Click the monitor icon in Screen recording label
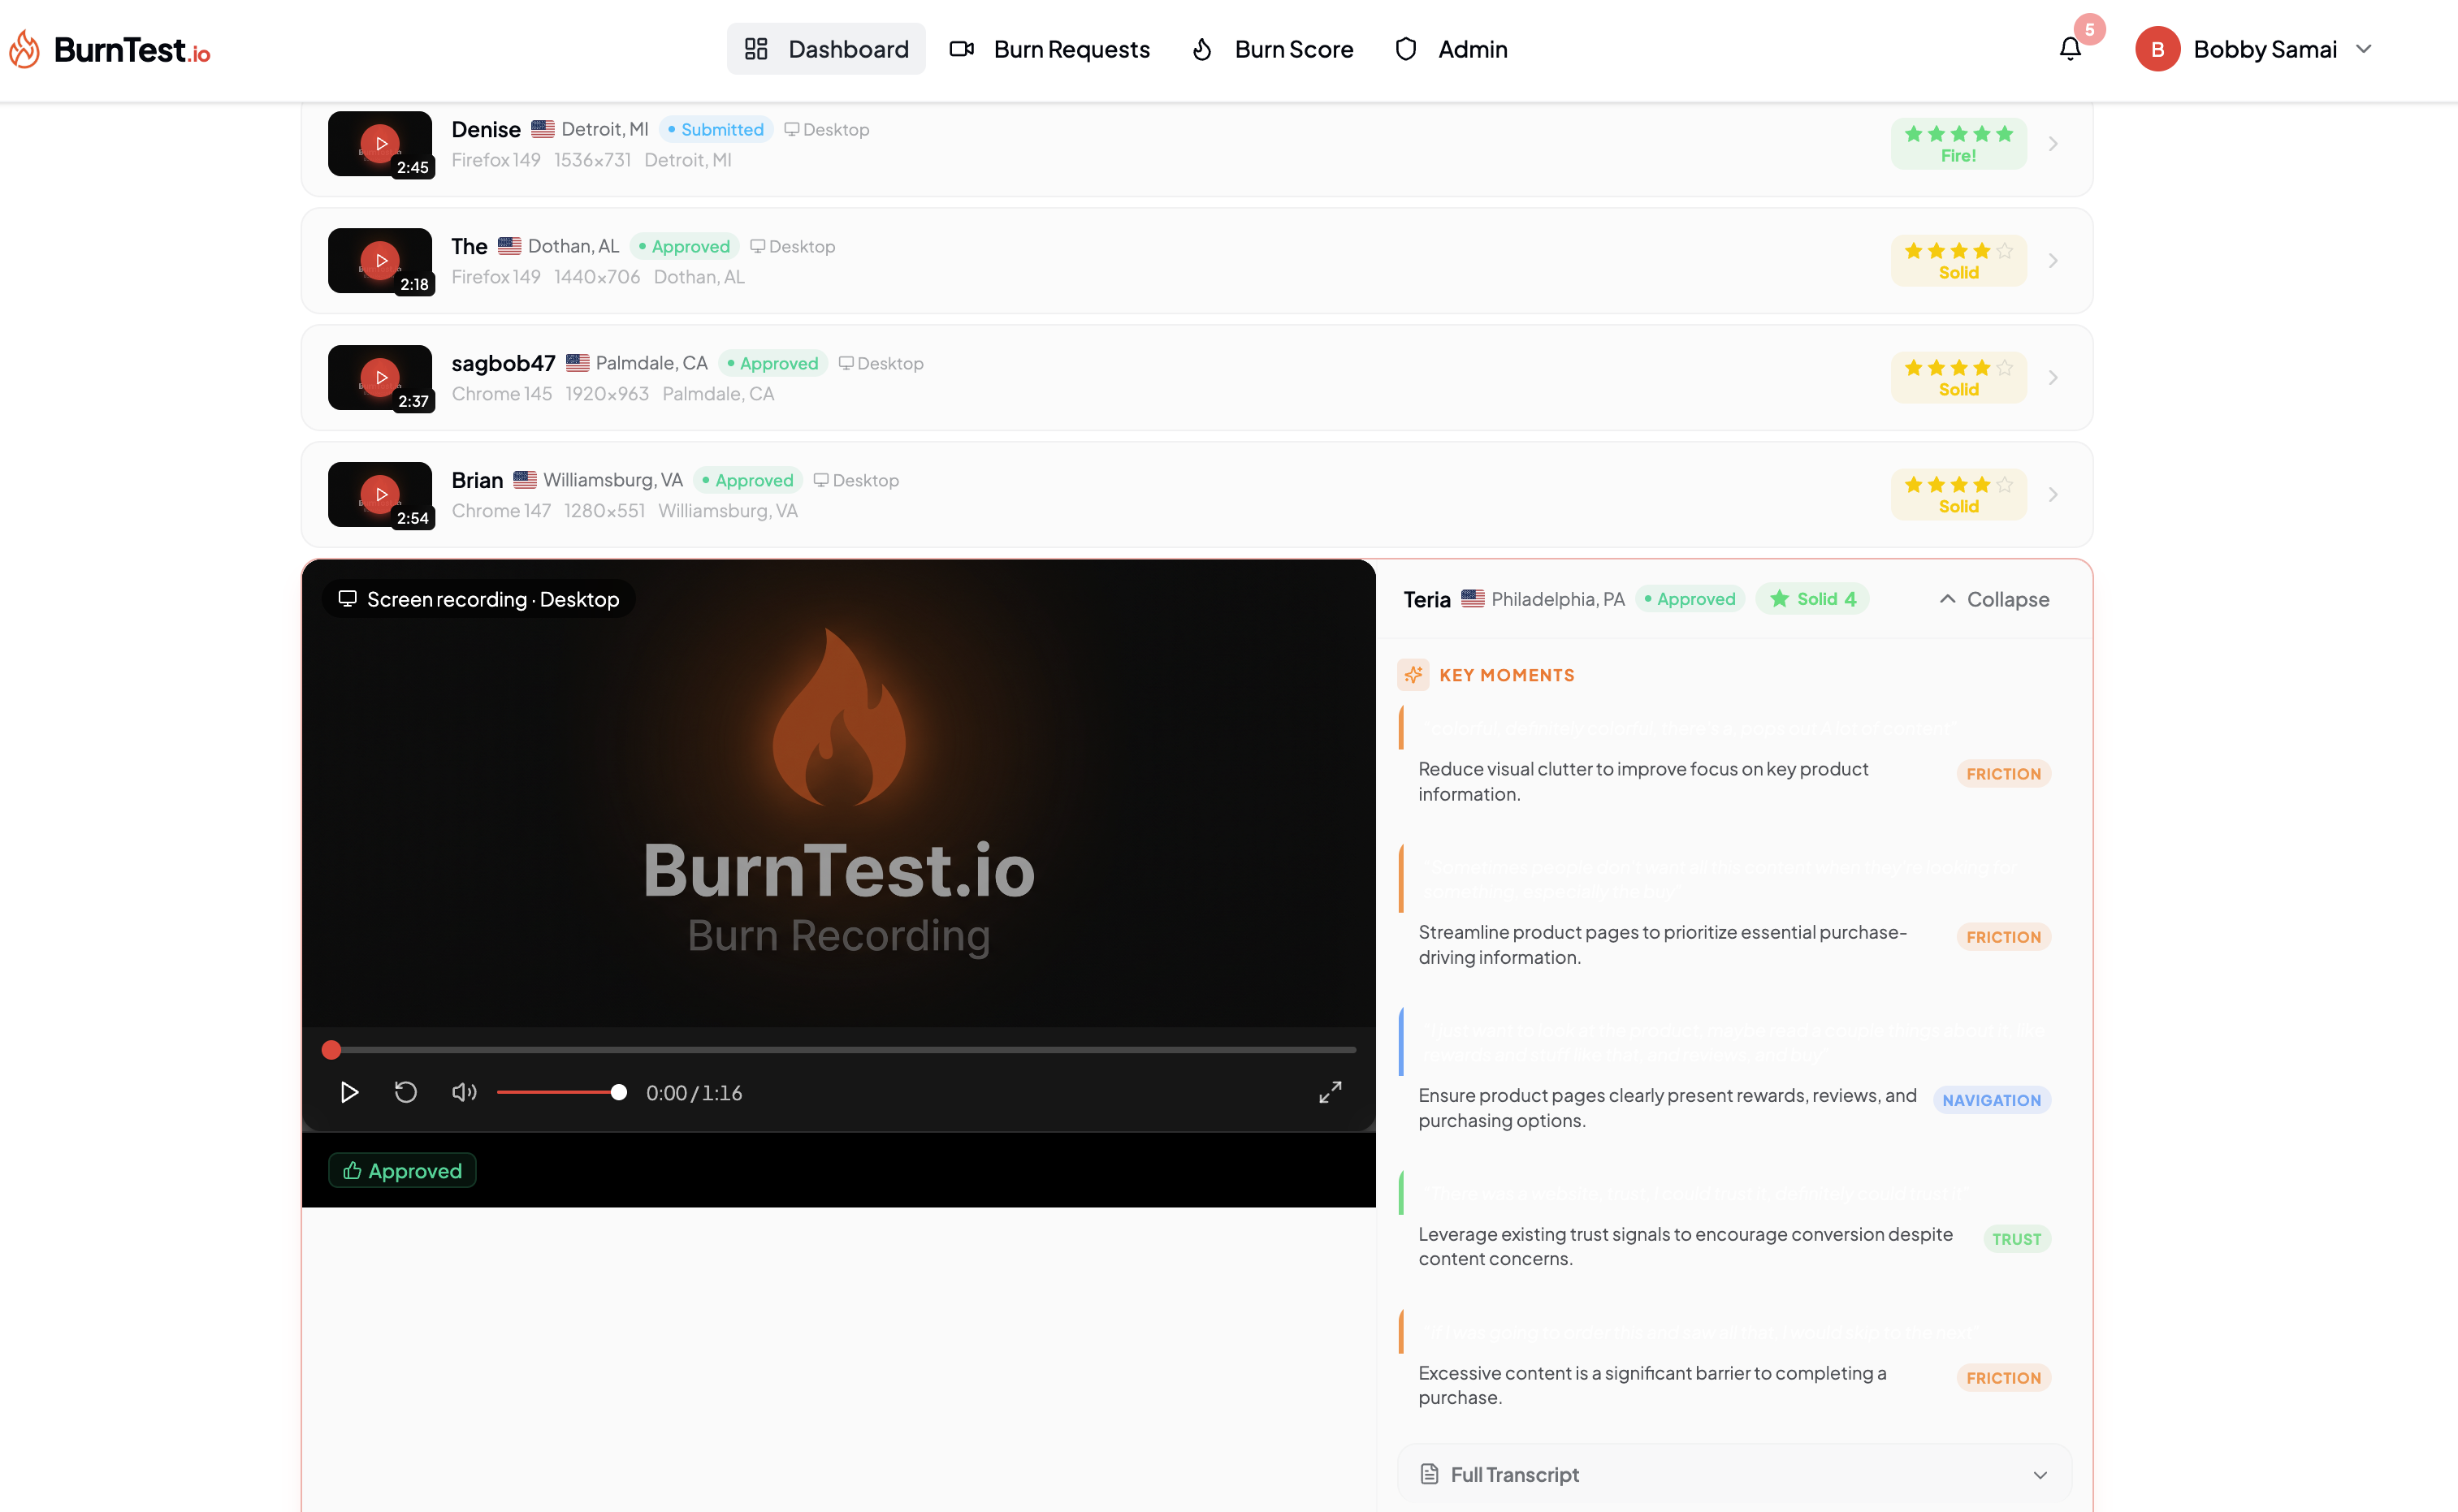 tap(347, 598)
